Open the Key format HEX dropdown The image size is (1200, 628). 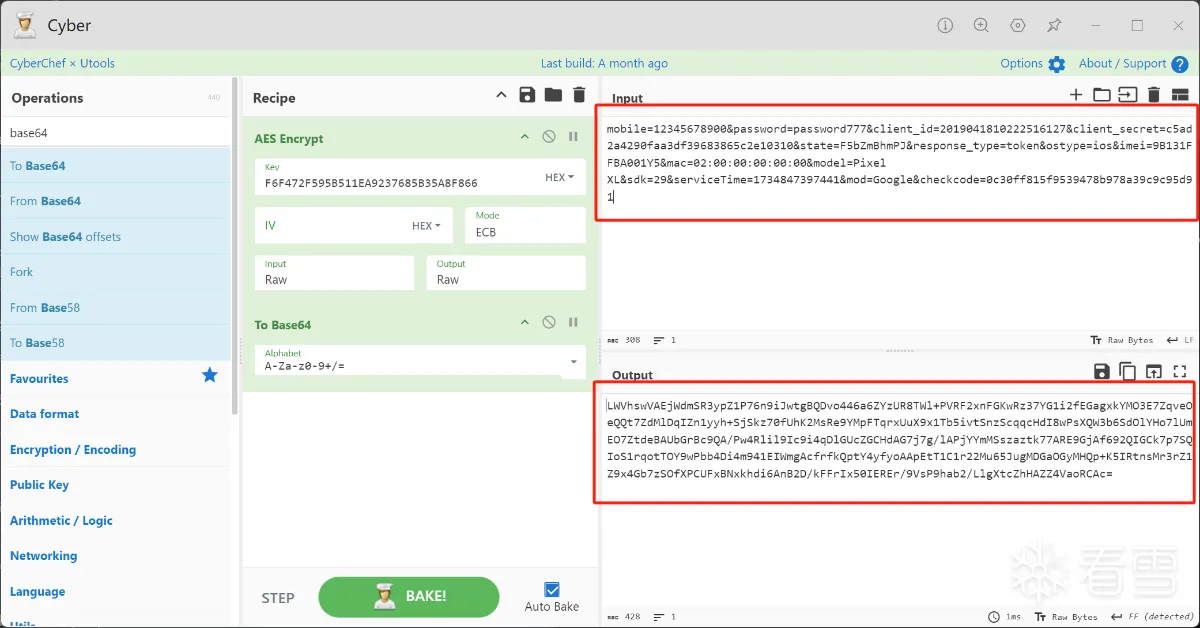(x=559, y=177)
